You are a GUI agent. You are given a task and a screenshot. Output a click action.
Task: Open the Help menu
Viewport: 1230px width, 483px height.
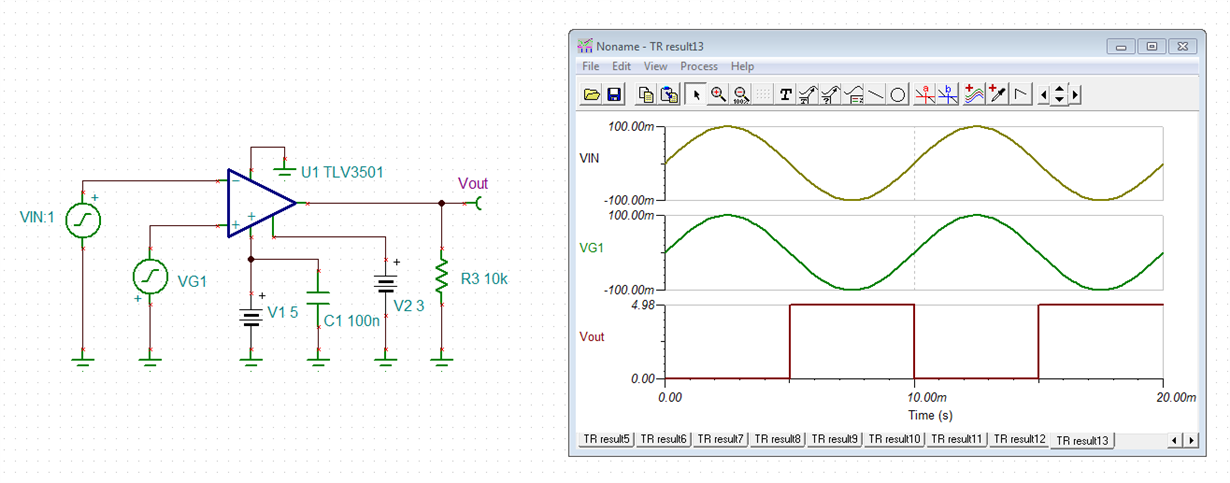742,66
